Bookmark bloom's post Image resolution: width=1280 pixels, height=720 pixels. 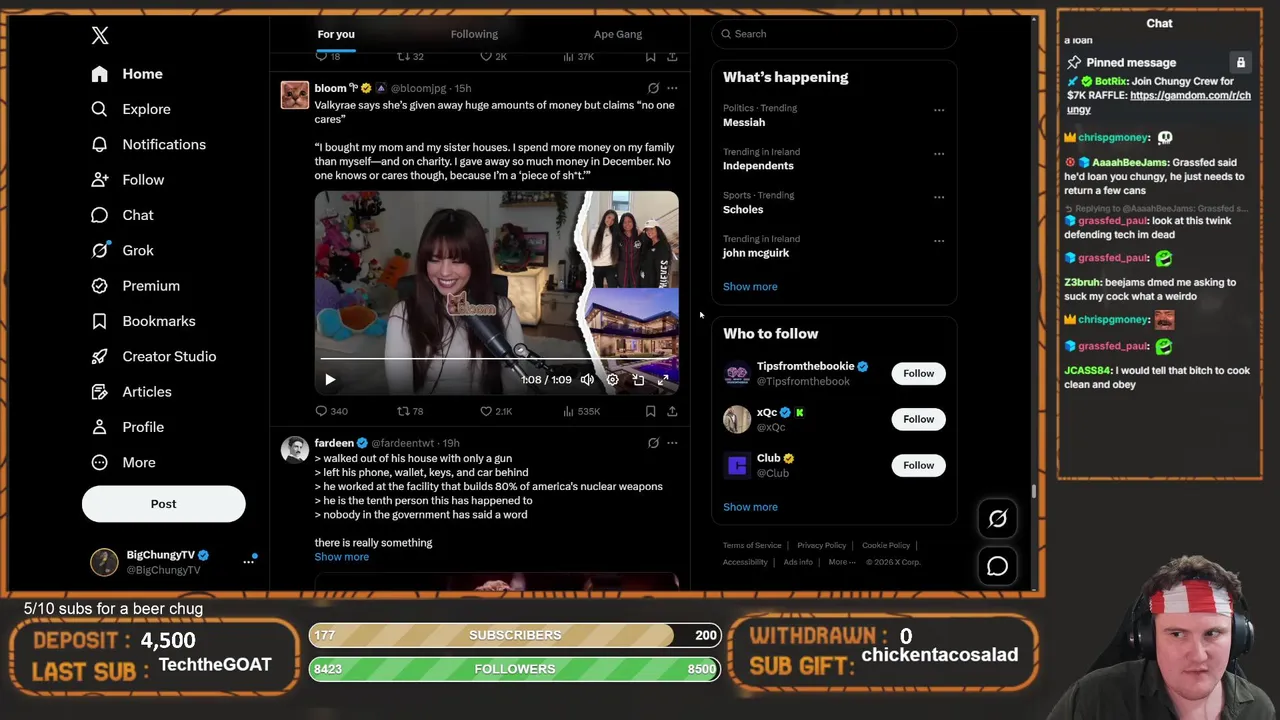click(x=650, y=411)
